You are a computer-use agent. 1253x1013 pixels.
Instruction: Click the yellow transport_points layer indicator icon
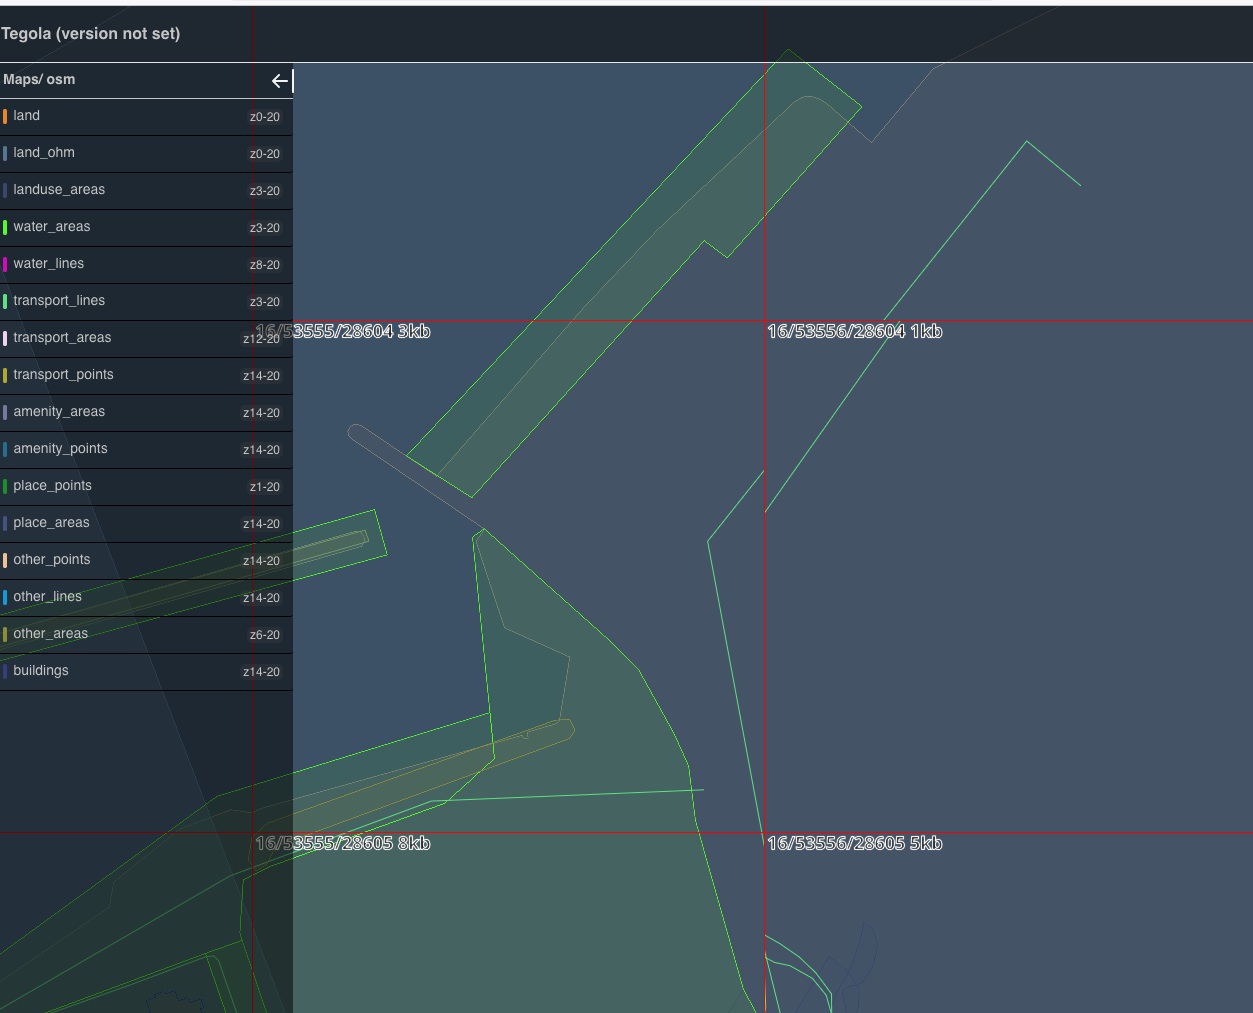6,375
